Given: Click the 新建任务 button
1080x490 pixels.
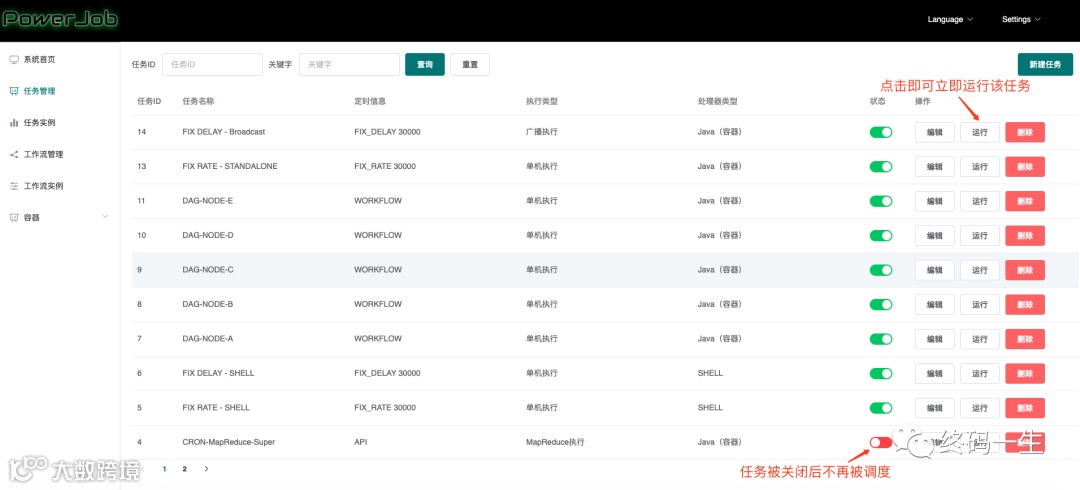Looking at the screenshot, I should pos(1045,64).
